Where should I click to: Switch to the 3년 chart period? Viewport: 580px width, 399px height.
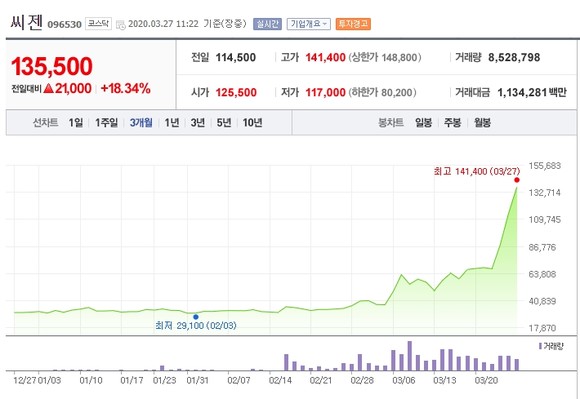(x=198, y=122)
